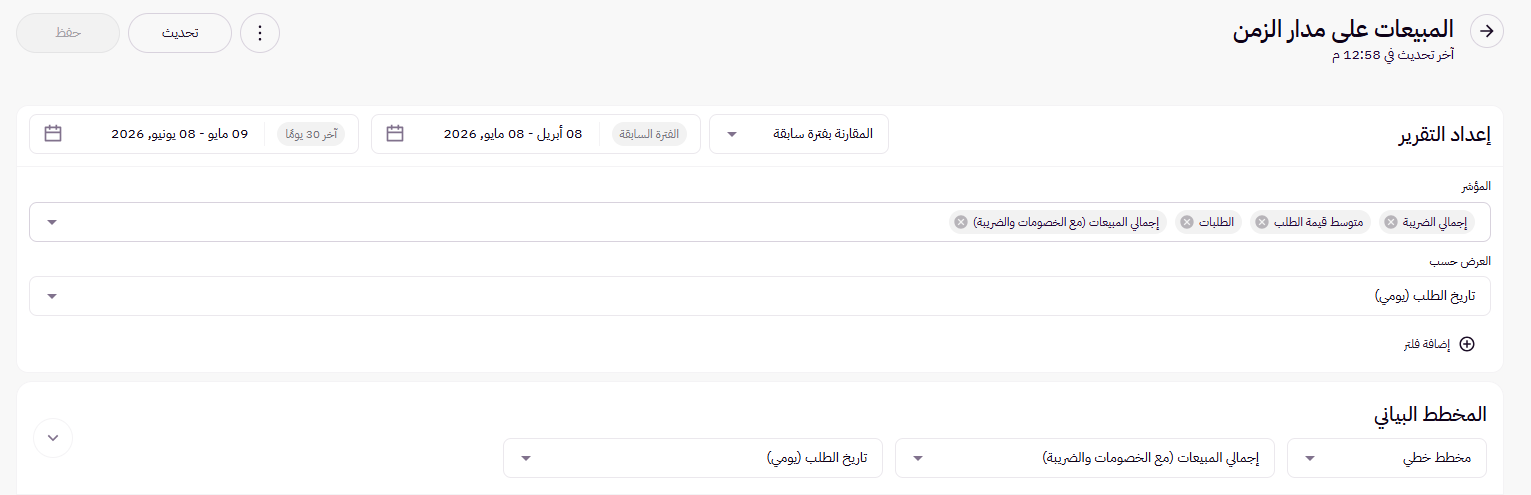This screenshot has width=1531, height=495.
Task: Remove the إجمالي الضريبة metric chip
Action: pos(1390,222)
